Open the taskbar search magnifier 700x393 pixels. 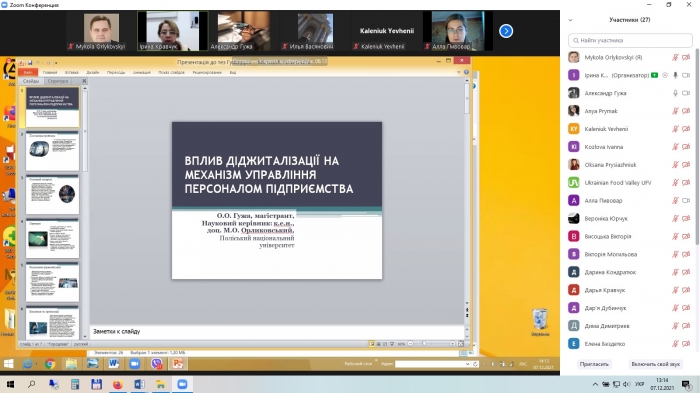[32, 384]
